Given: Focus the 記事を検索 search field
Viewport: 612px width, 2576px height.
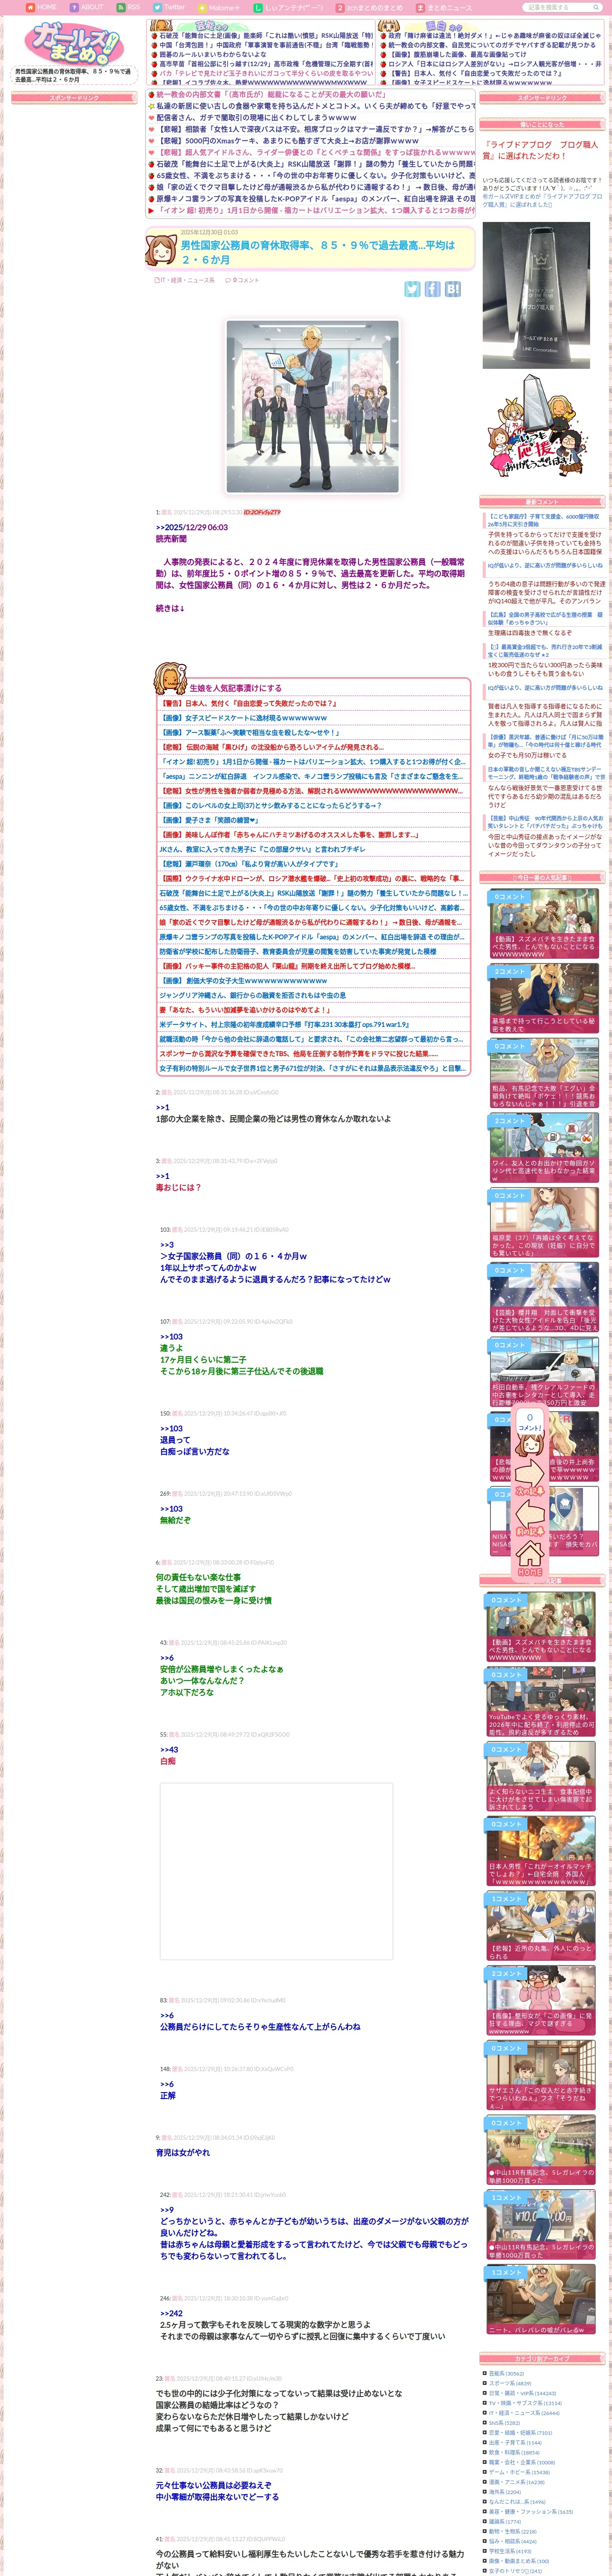Looking at the screenshot, I should click(x=556, y=7).
